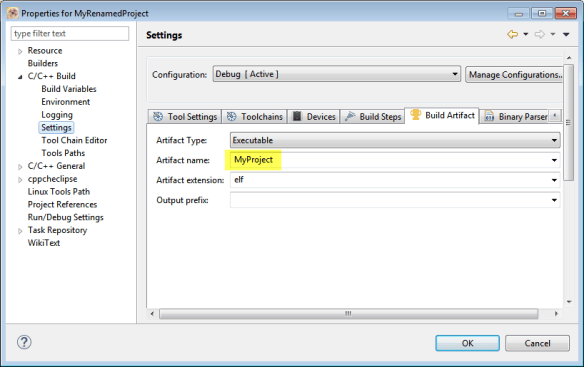Open the Artifact name dropdown arrow

(554, 160)
